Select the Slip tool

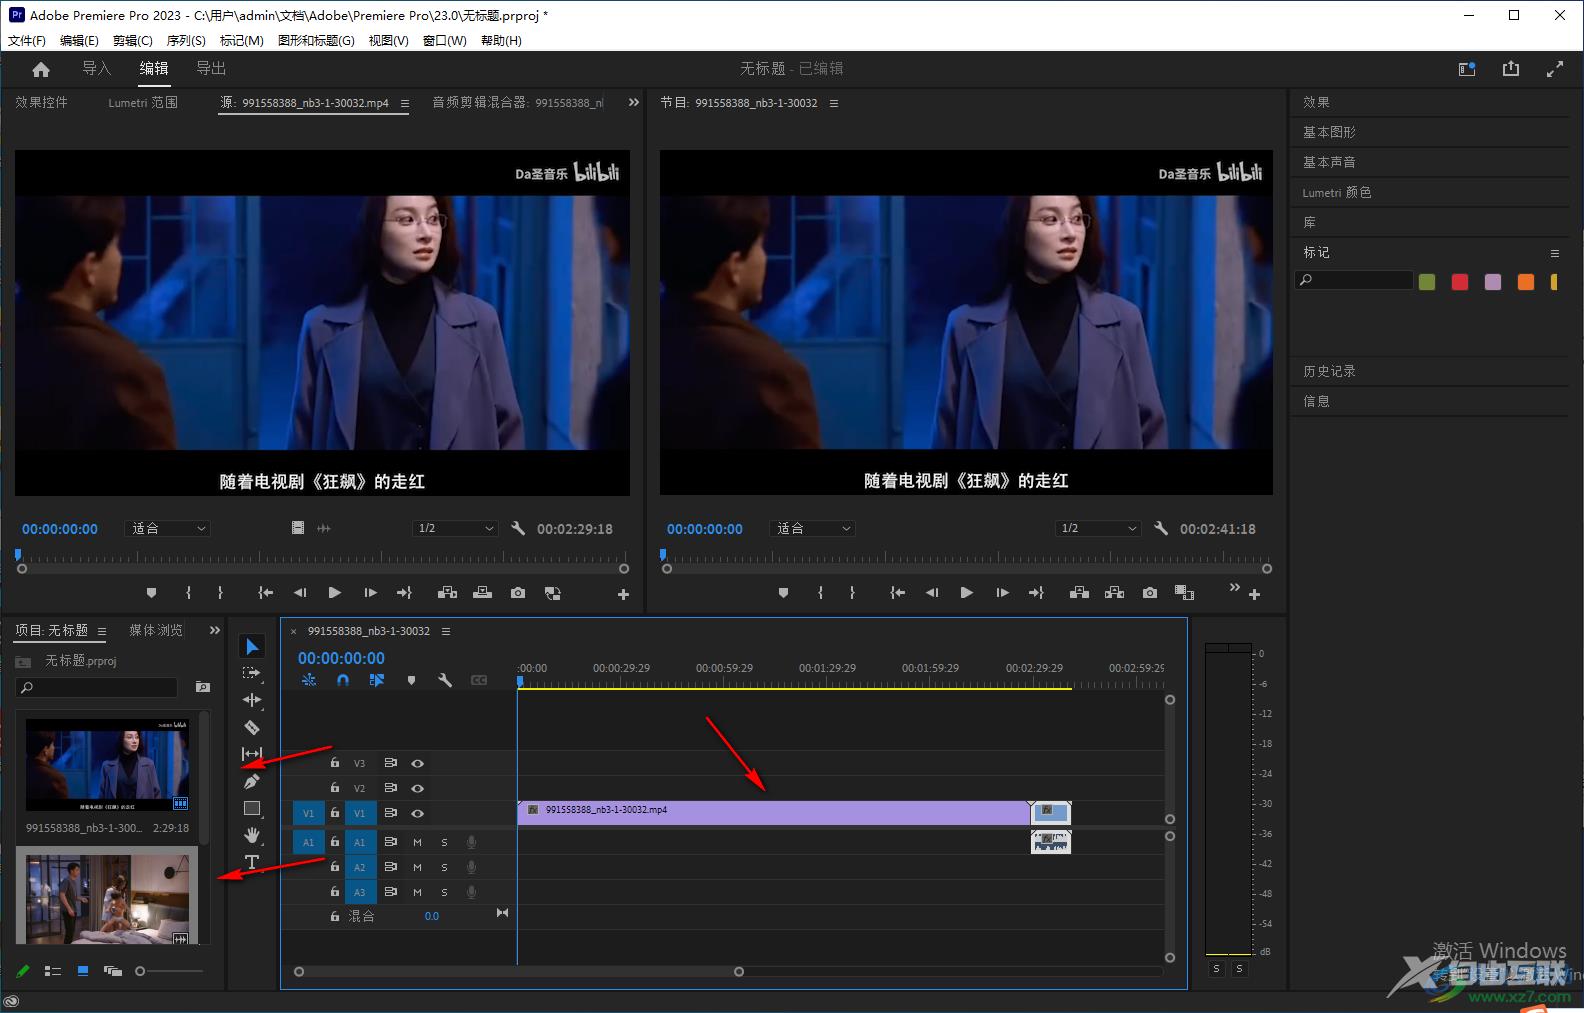click(252, 754)
